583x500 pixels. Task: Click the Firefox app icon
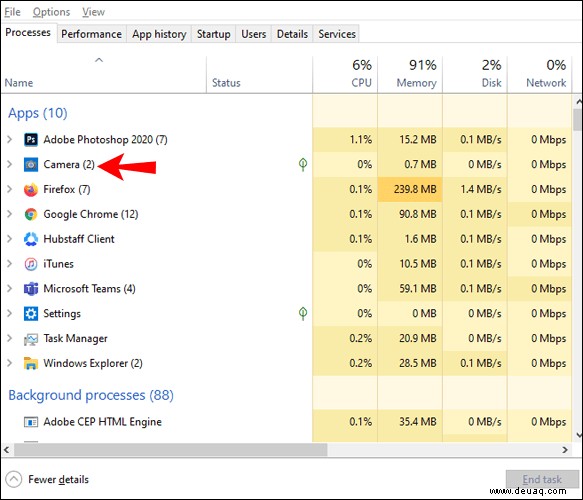click(x=31, y=190)
